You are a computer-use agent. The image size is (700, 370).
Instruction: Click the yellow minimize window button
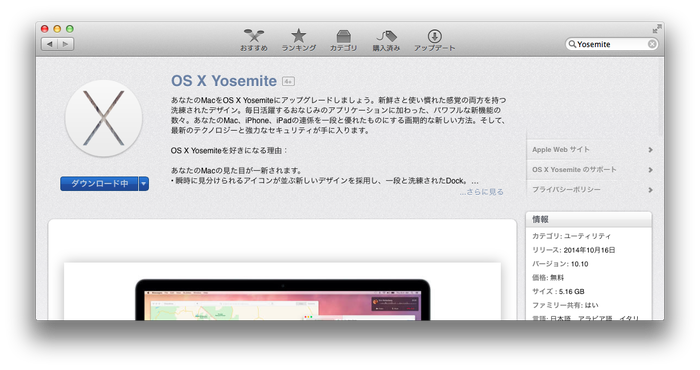pyautogui.click(x=57, y=29)
